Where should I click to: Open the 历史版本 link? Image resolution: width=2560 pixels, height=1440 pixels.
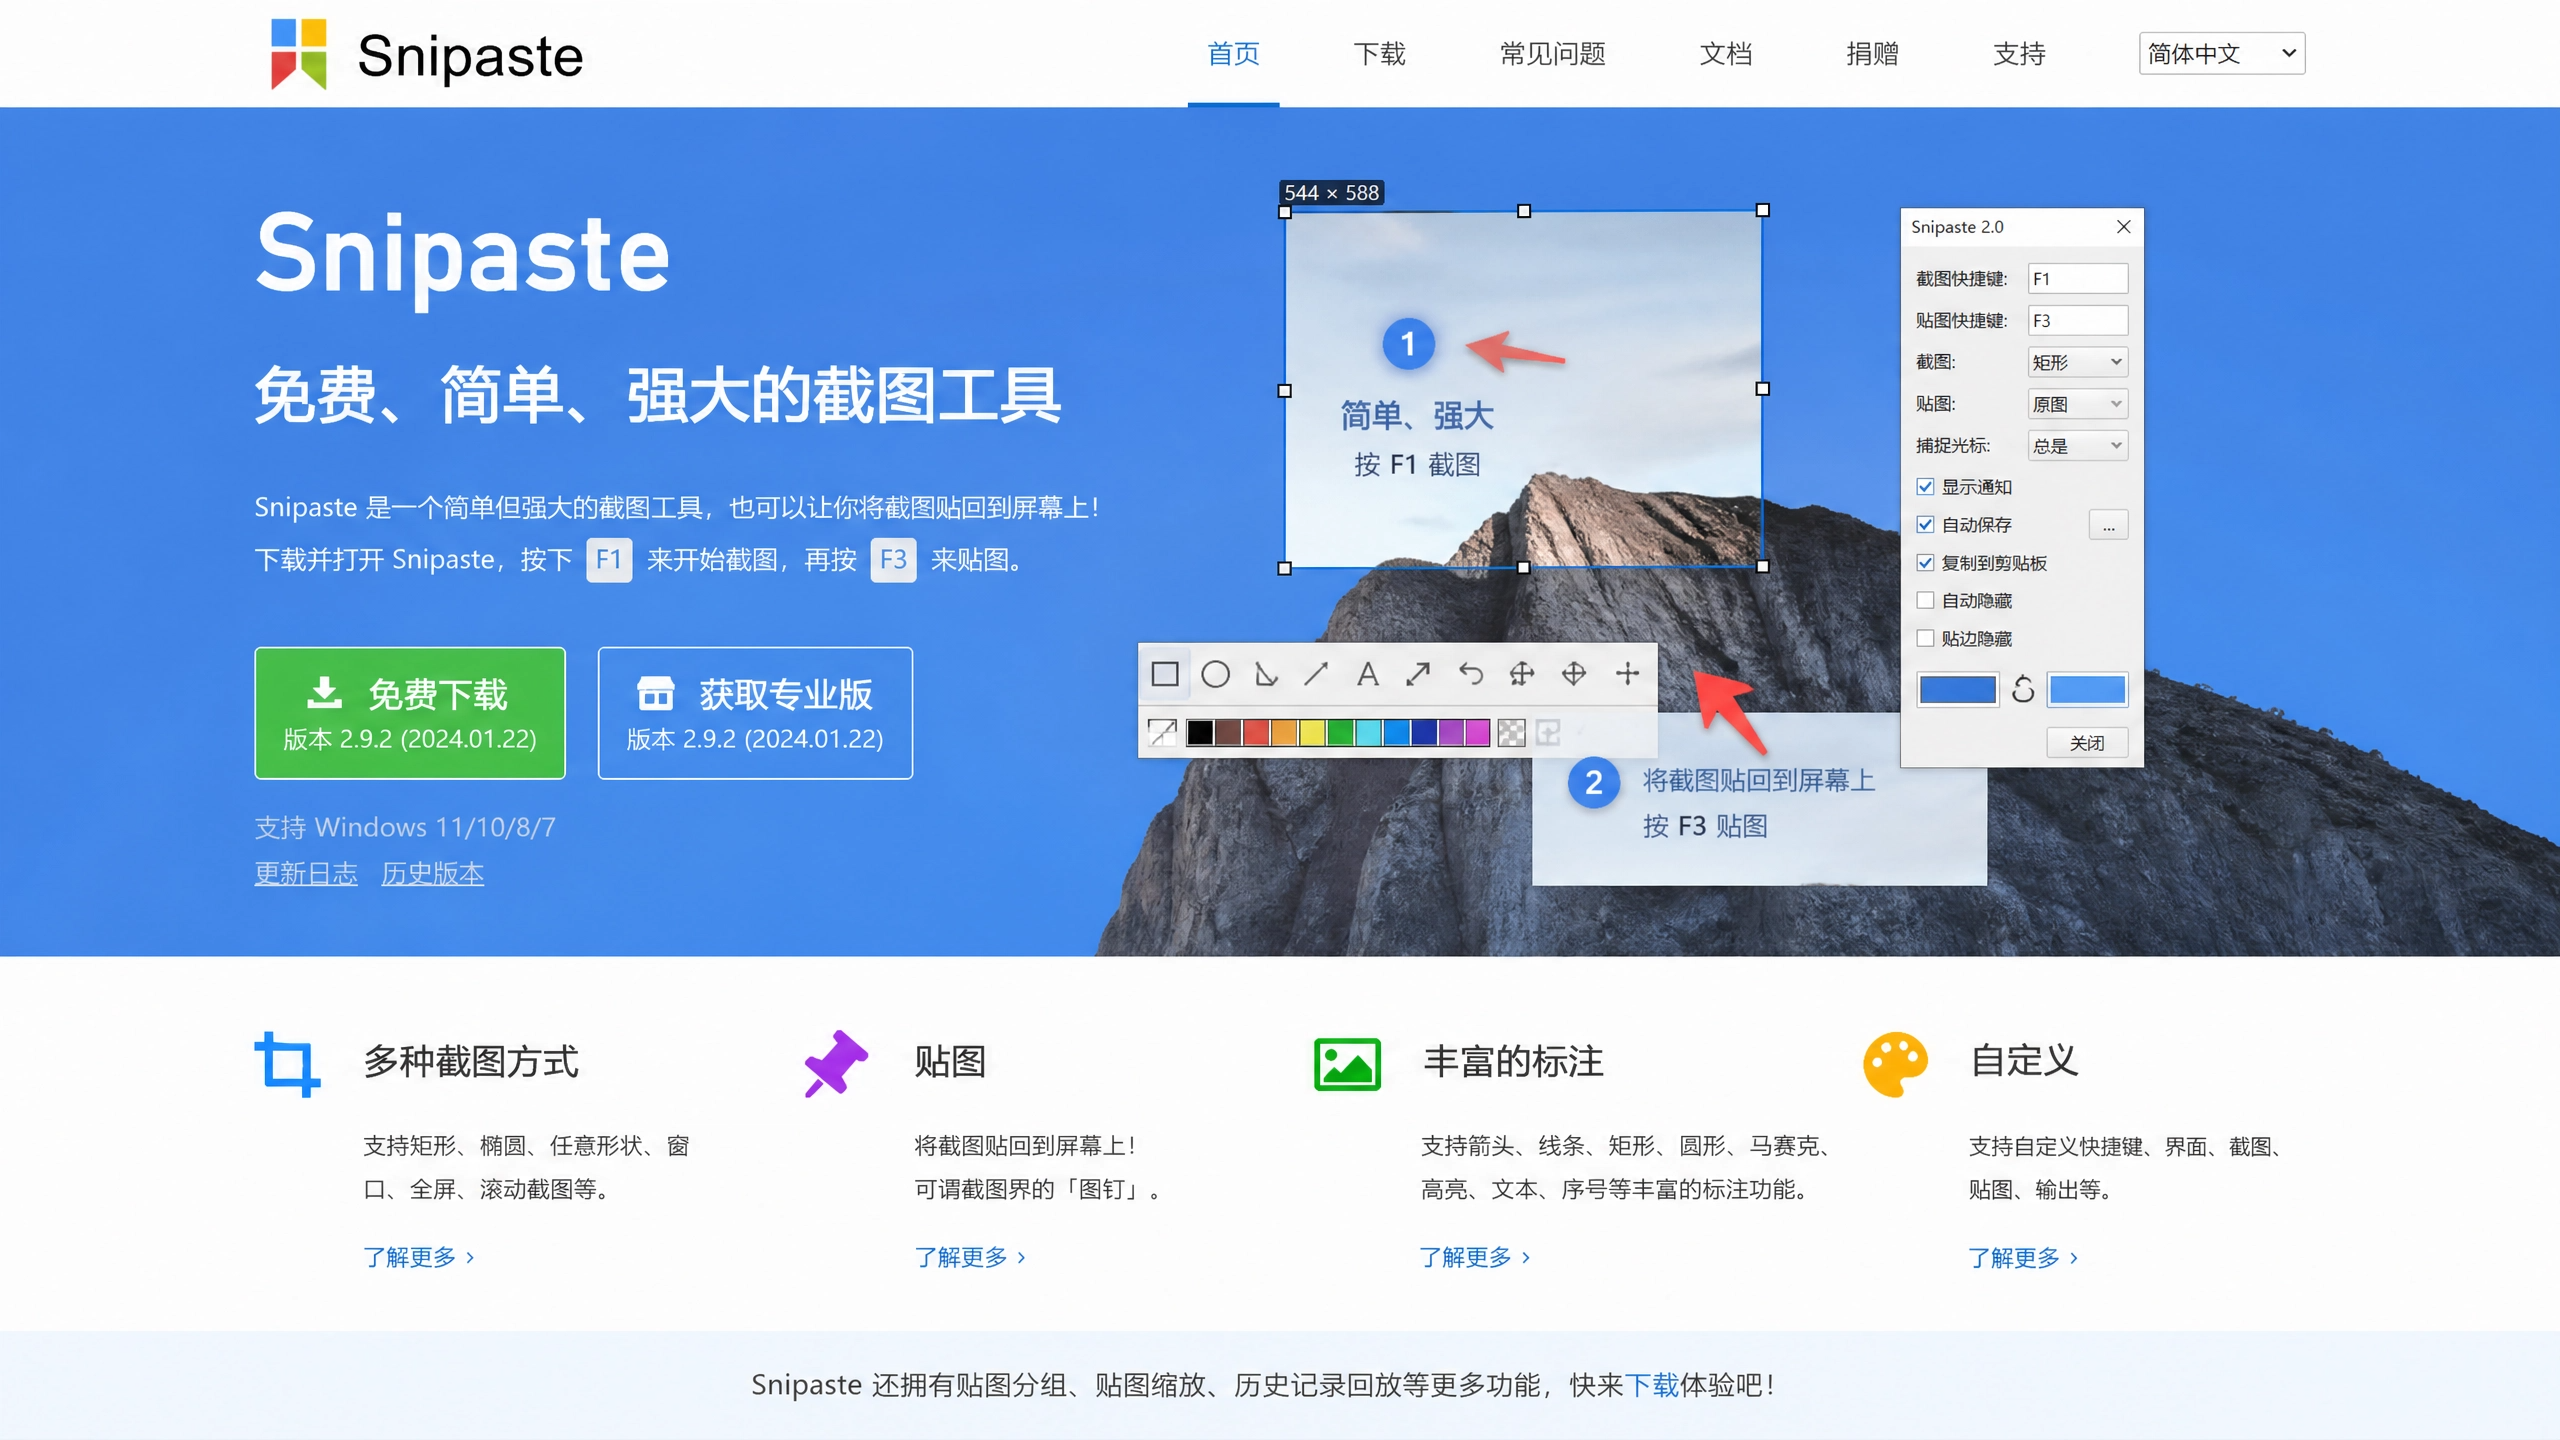[x=432, y=874]
